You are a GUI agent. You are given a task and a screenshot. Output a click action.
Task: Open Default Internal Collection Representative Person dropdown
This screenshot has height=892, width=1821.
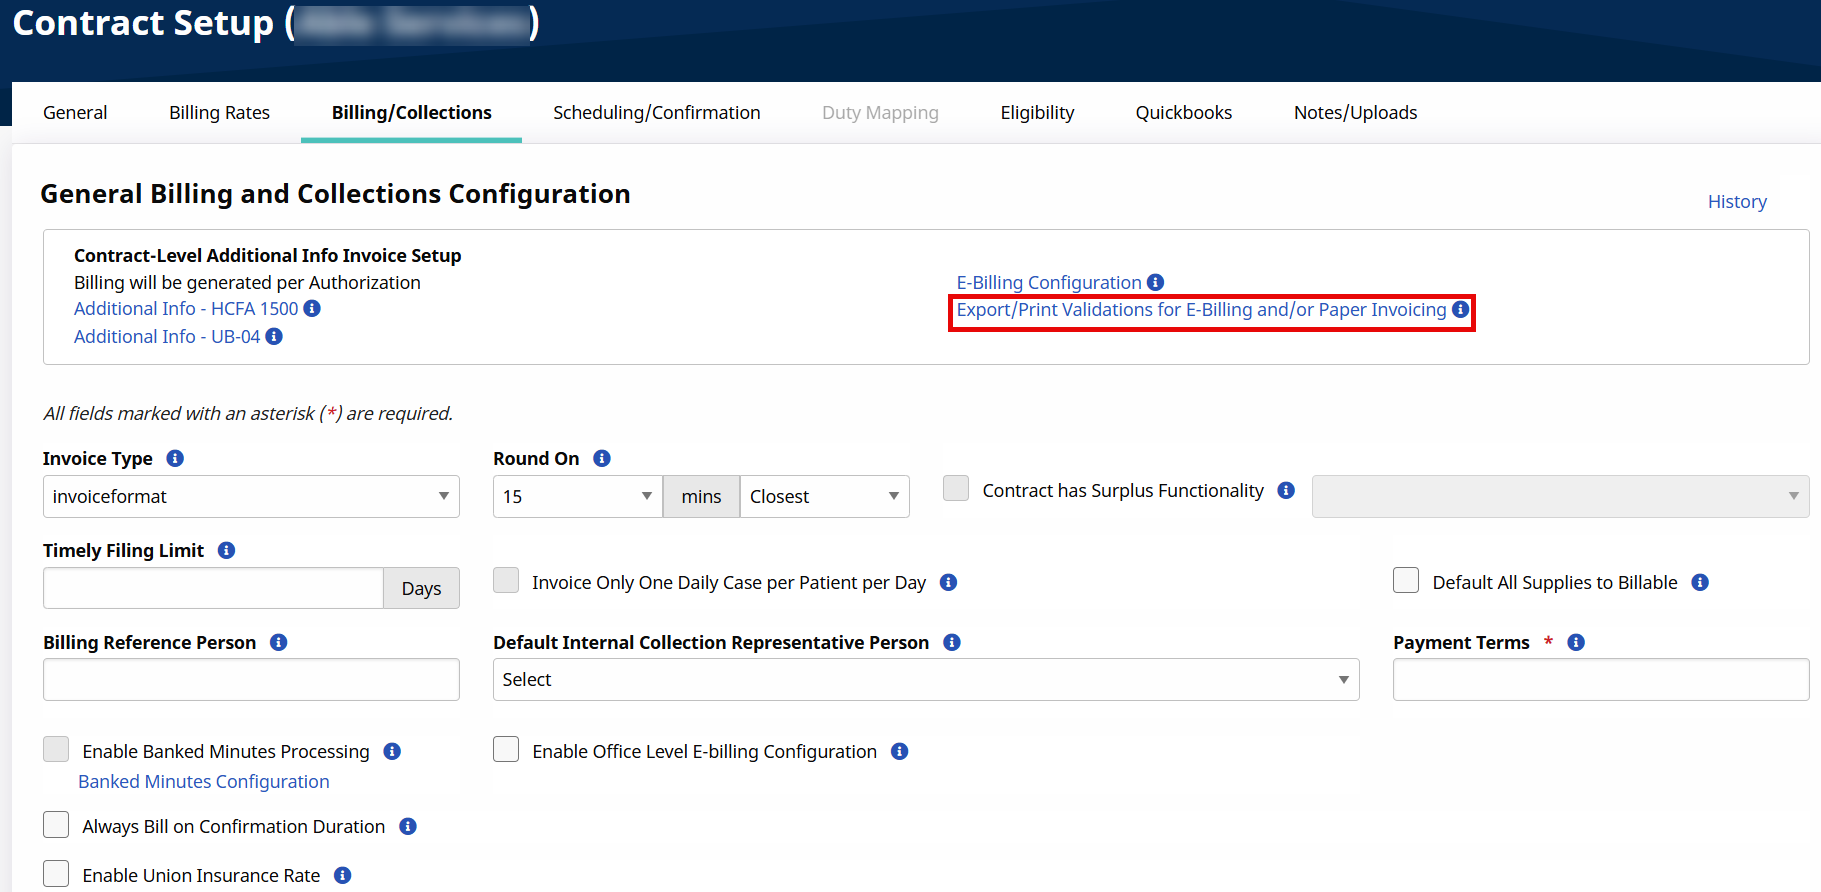click(x=925, y=680)
